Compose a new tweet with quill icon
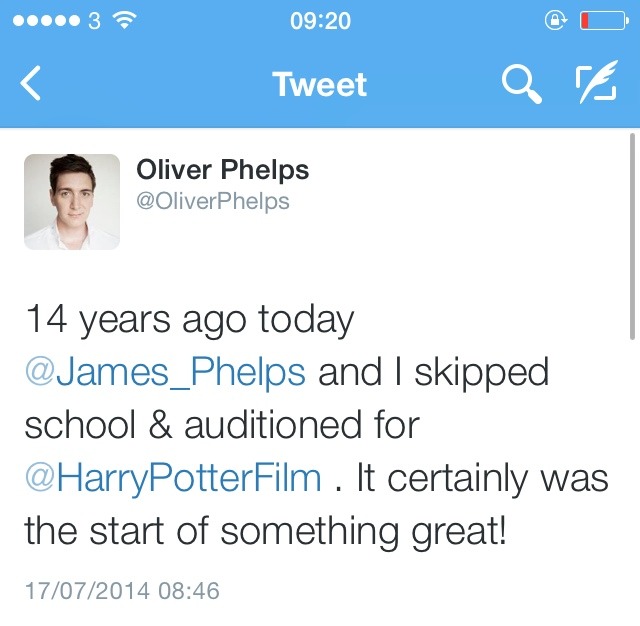The width and height of the screenshot is (640, 626). click(x=595, y=84)
